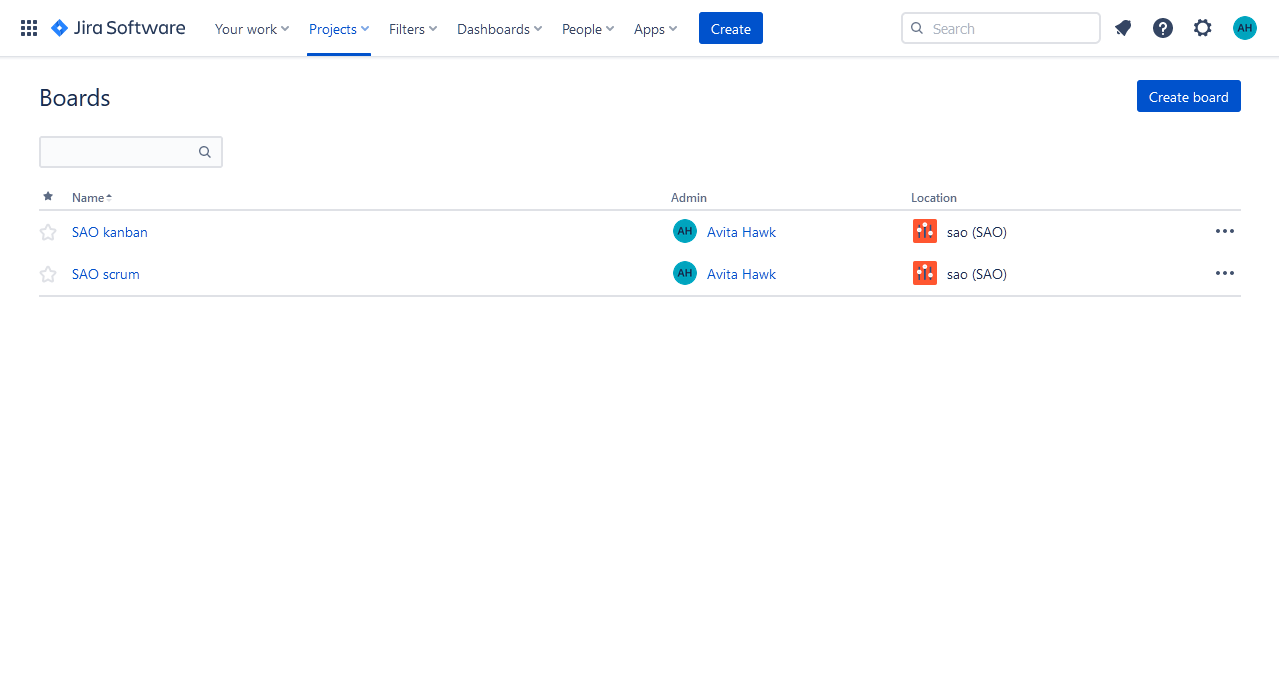
Task: Open your profile avatar AH icon
Action: [1244, 28]
